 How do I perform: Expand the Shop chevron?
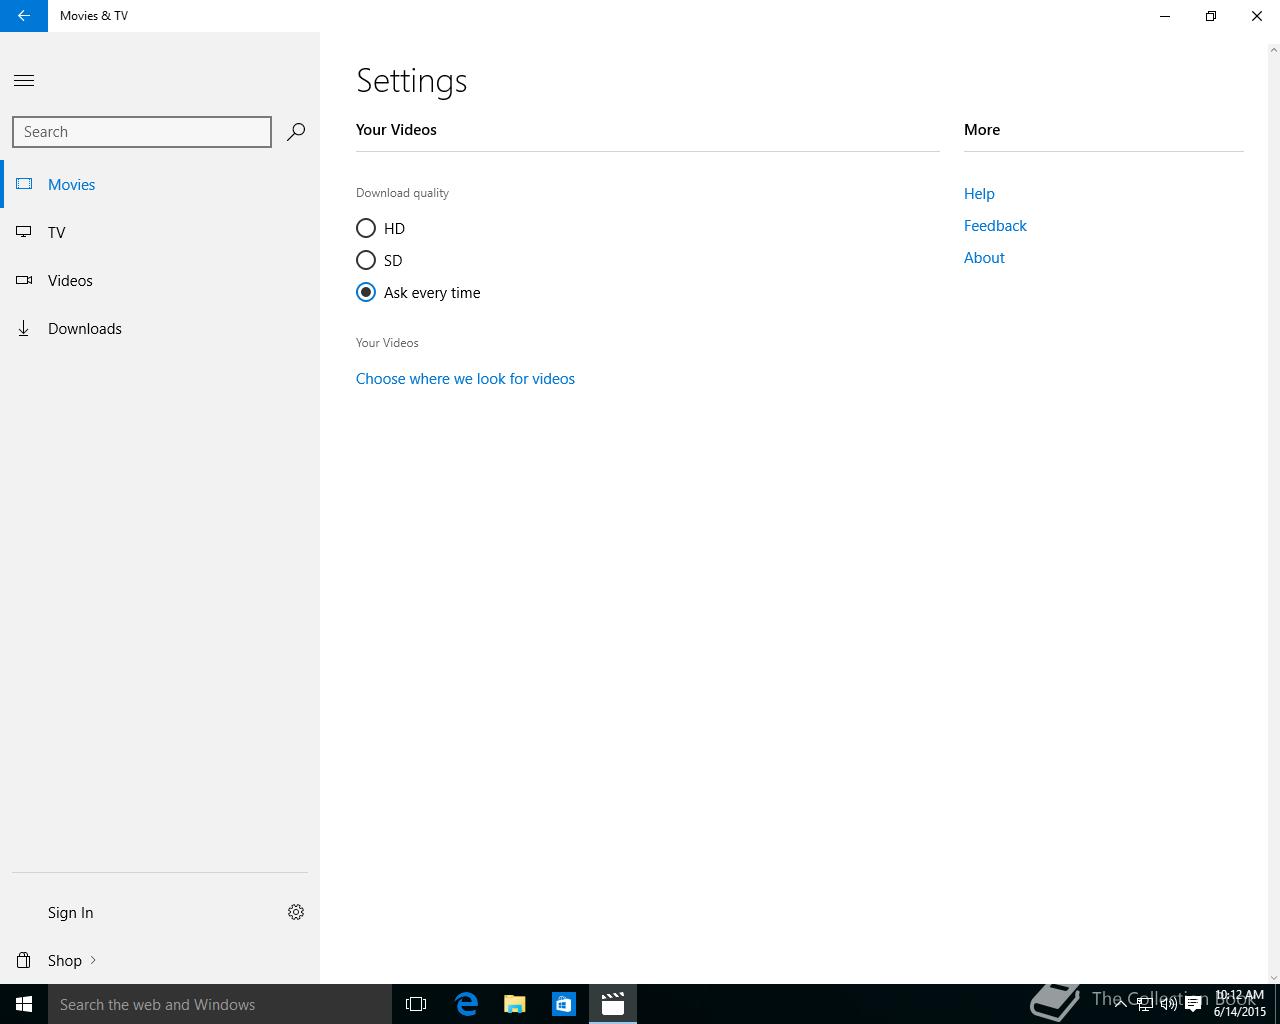pos(93,960)
